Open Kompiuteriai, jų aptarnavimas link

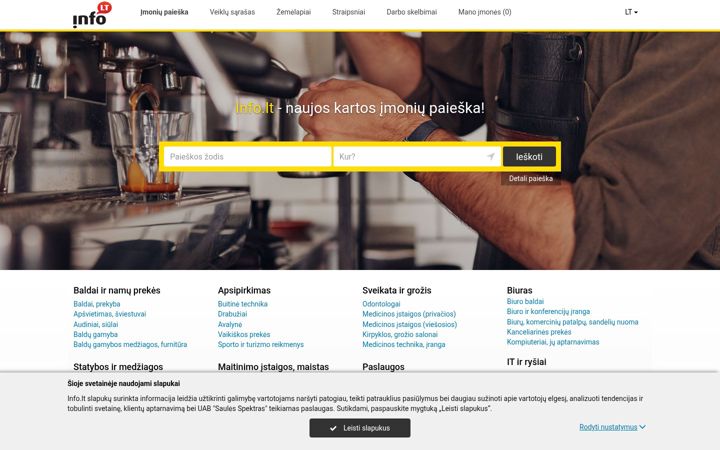point(553,342)
